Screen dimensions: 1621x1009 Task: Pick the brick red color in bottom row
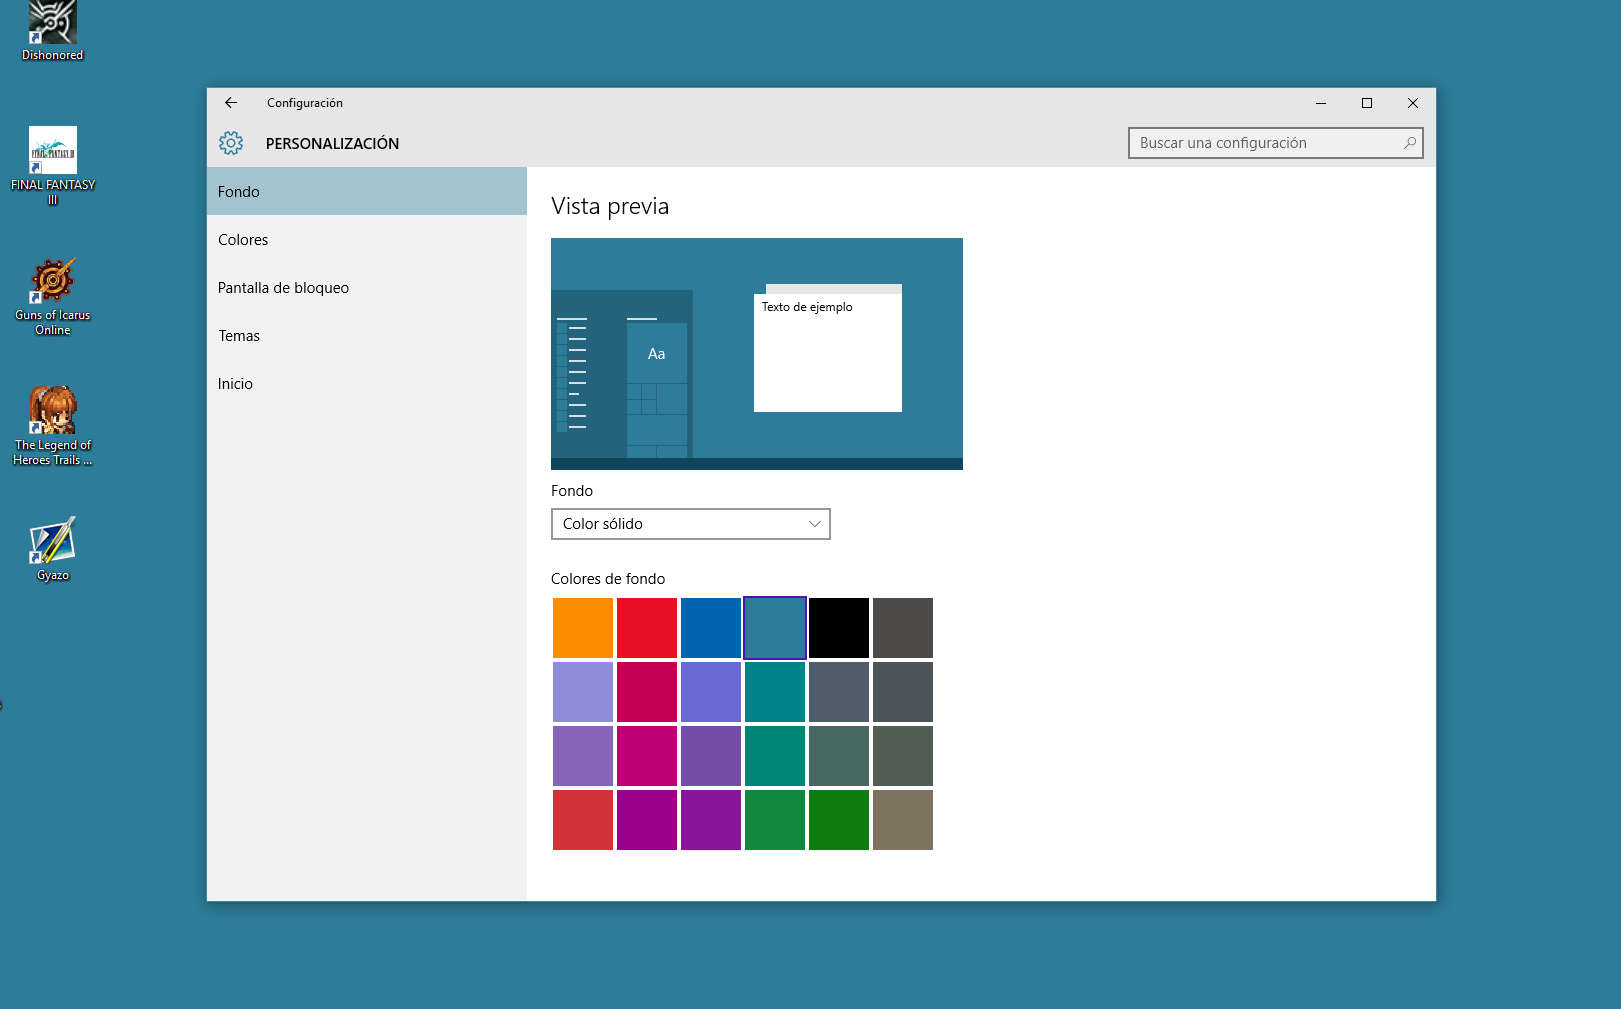pos(583,820)
